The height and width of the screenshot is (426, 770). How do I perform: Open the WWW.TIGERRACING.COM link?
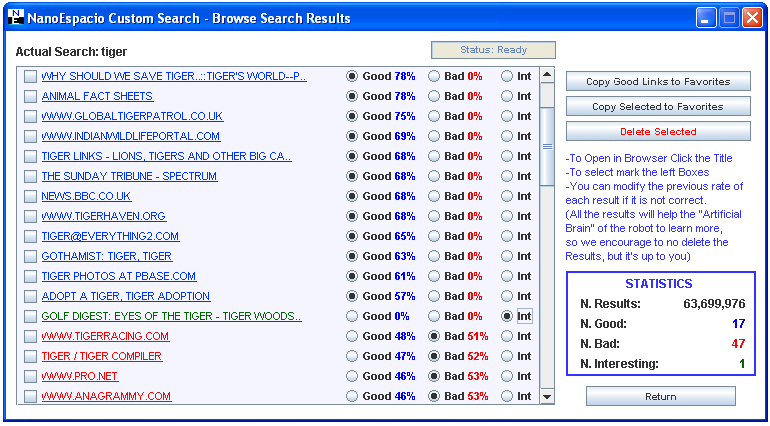point(105,337)
